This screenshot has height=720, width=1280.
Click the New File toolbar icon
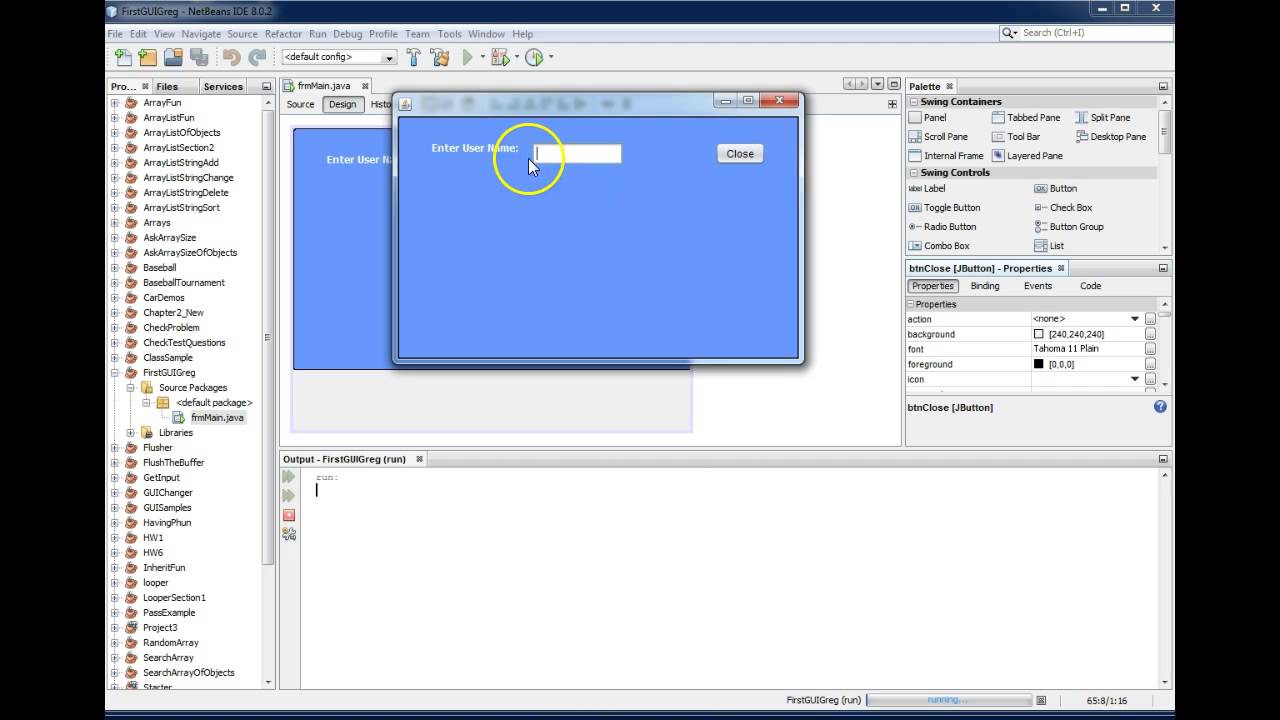pyautogui.click(x=123, y=58)
